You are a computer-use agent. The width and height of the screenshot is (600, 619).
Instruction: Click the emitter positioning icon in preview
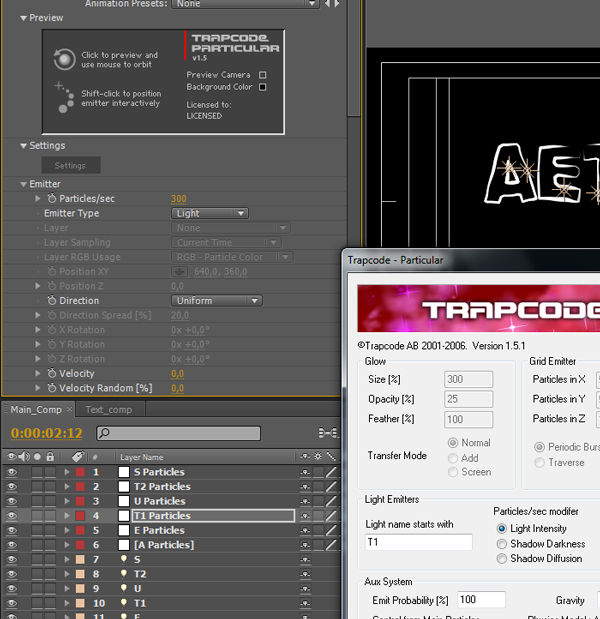[64, 97]
